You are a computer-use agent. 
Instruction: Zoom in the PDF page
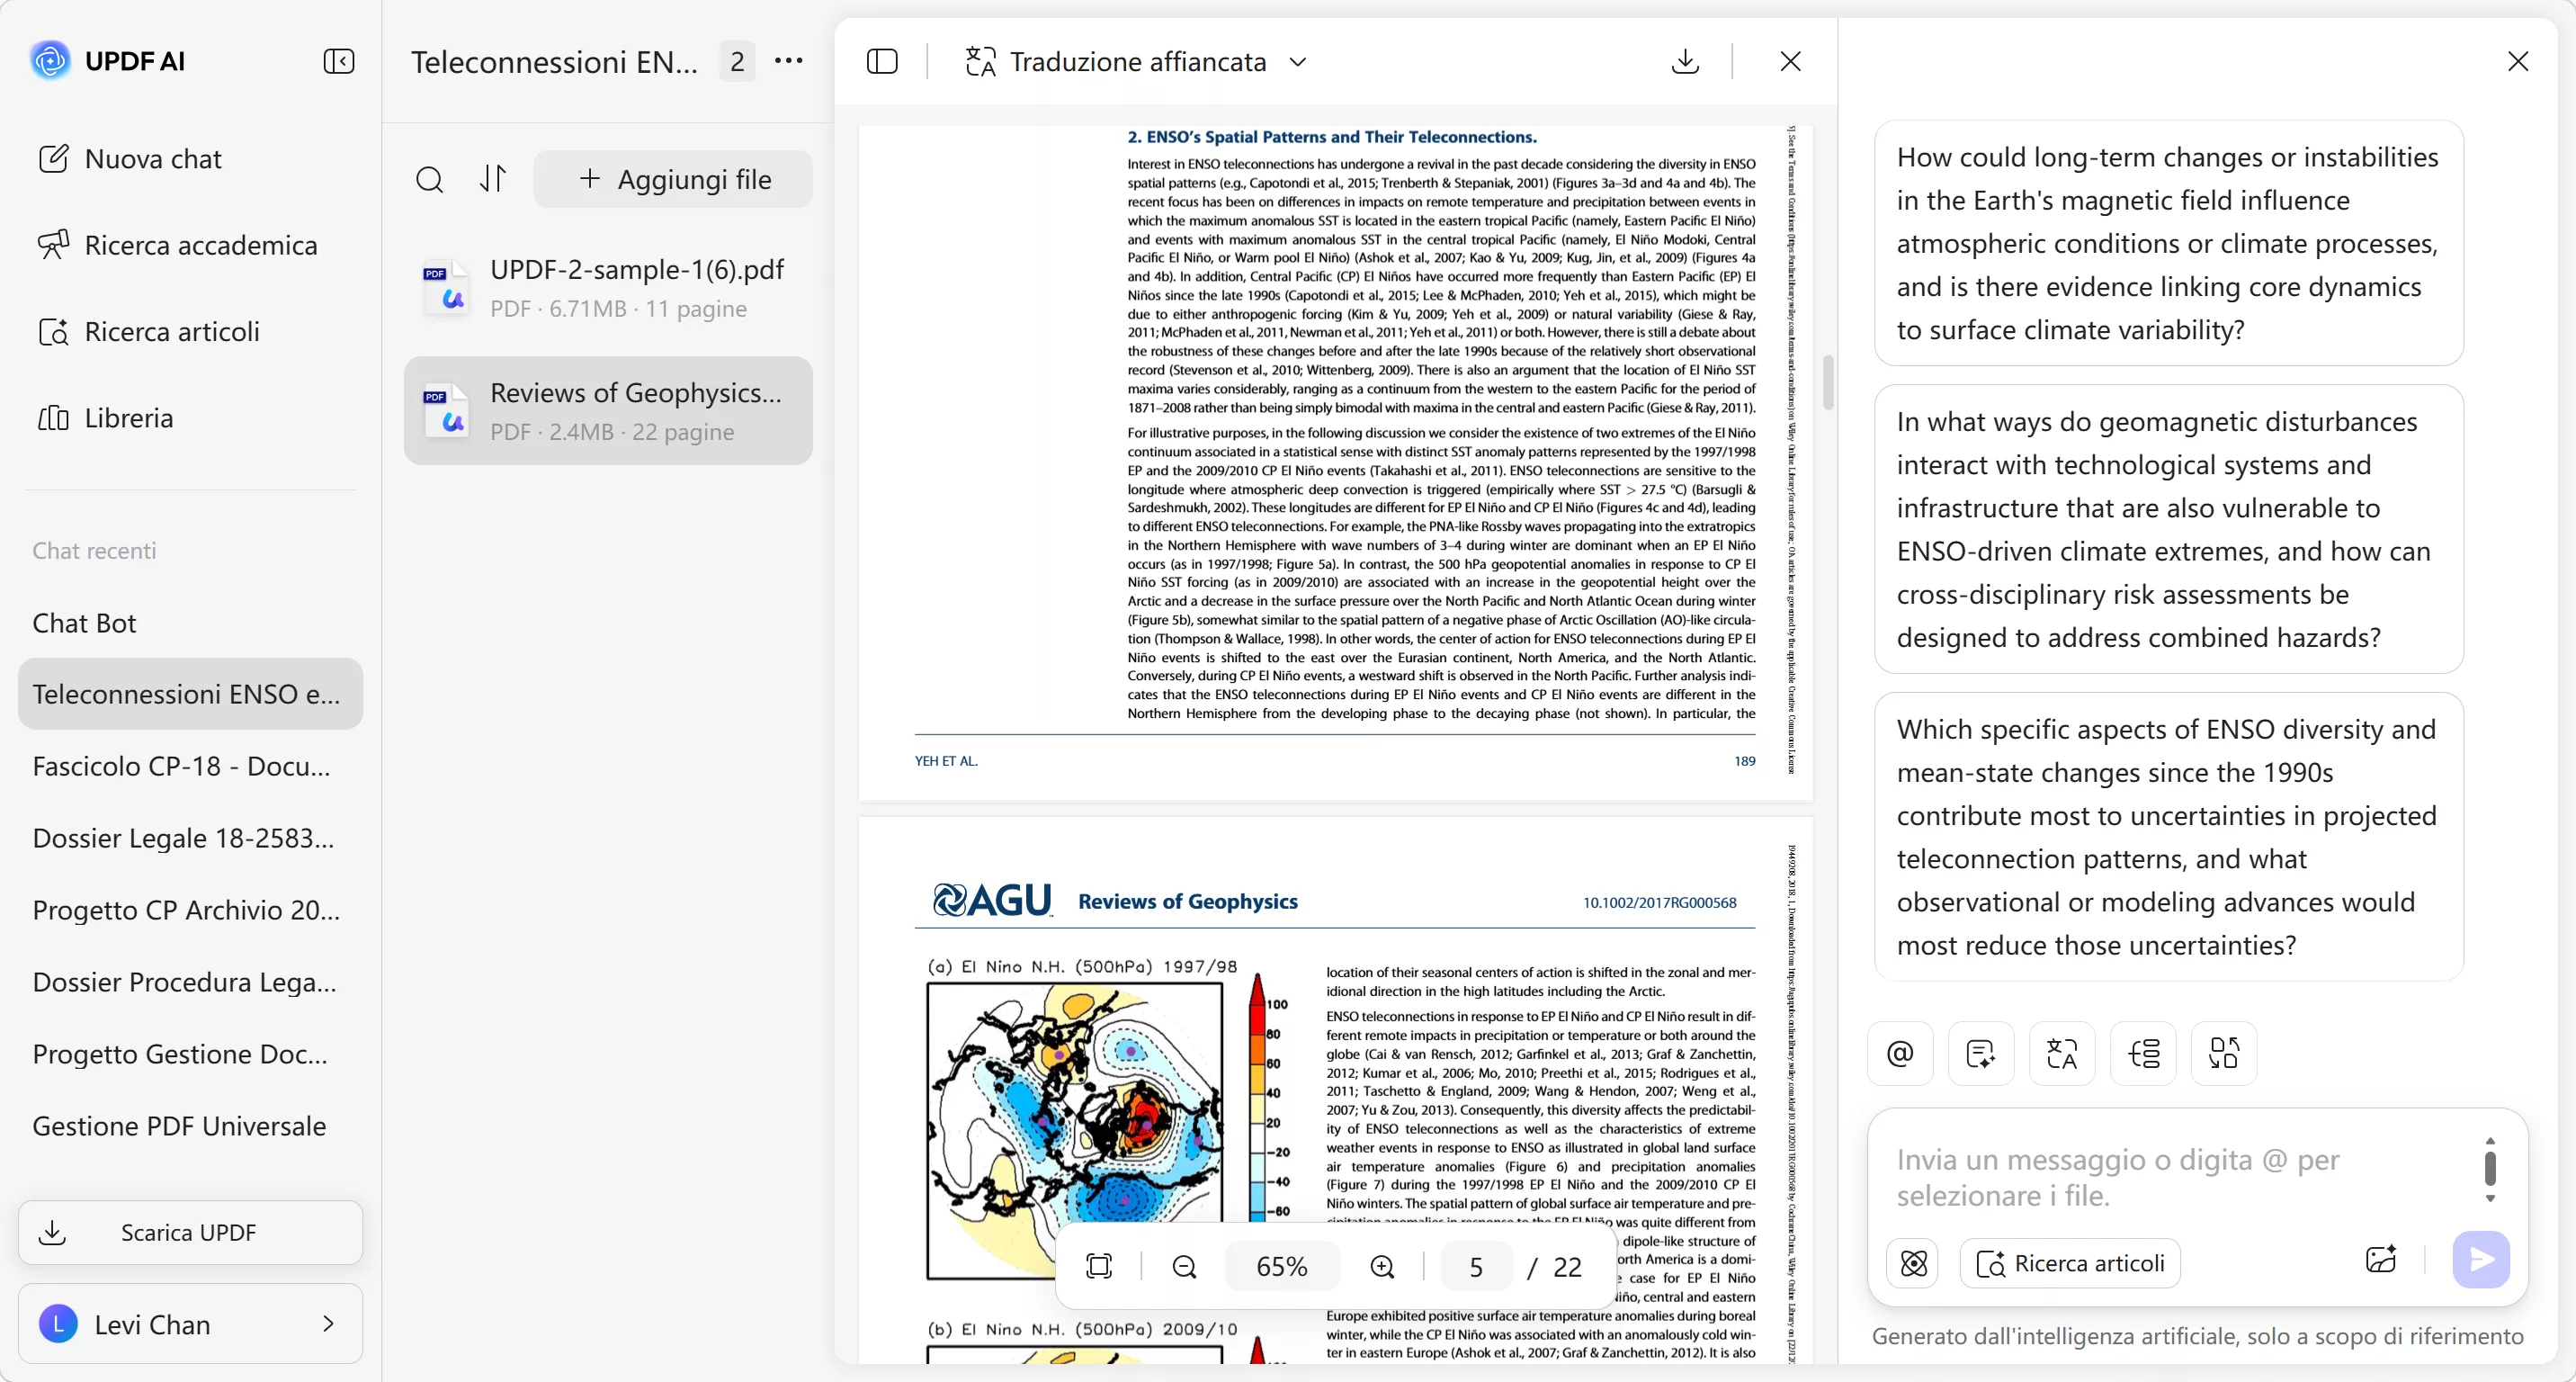pos(1382,1267)
